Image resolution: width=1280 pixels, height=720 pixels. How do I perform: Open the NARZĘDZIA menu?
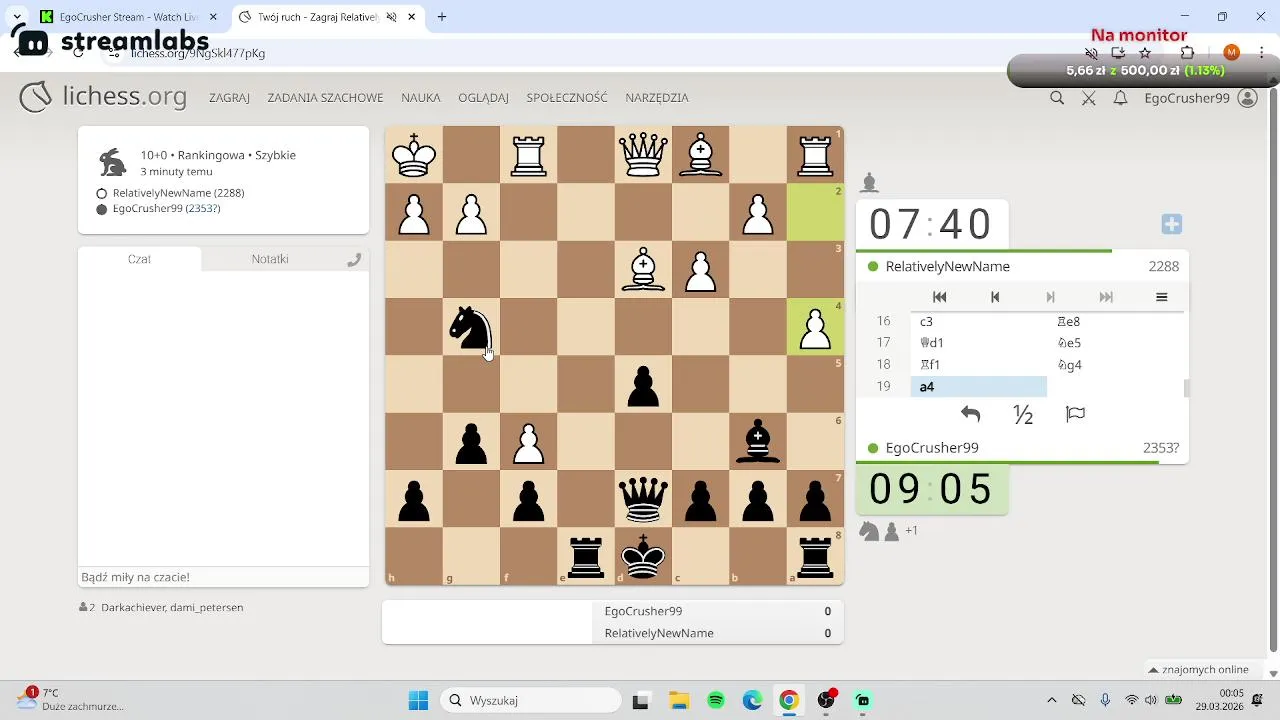tap(657, 98)
